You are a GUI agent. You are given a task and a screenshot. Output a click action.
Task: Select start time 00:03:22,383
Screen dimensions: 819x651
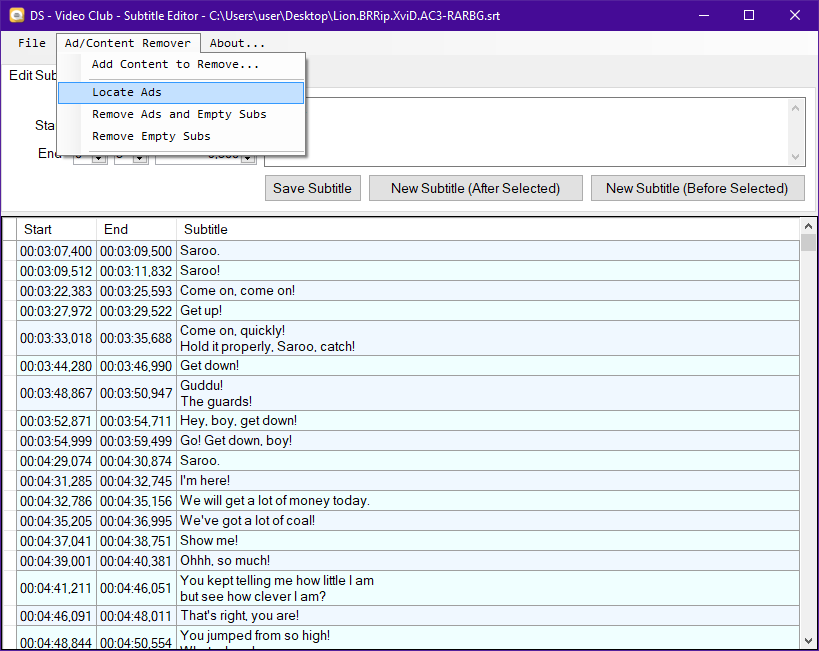(x=56, y=291)
